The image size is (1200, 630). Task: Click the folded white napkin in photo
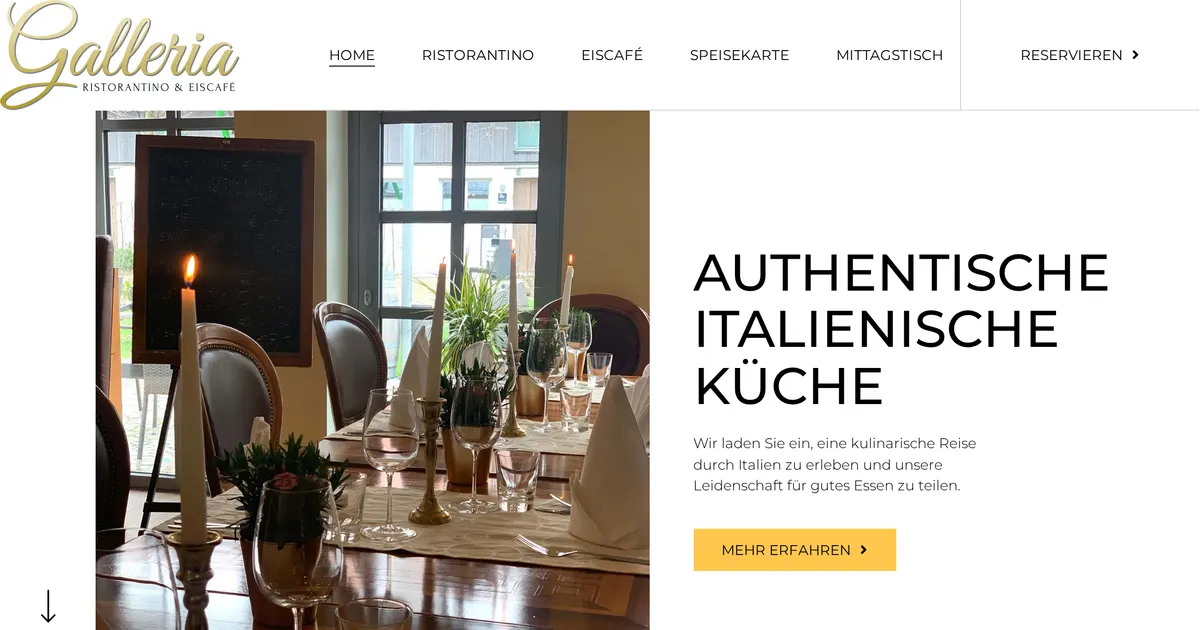[610, 465]
